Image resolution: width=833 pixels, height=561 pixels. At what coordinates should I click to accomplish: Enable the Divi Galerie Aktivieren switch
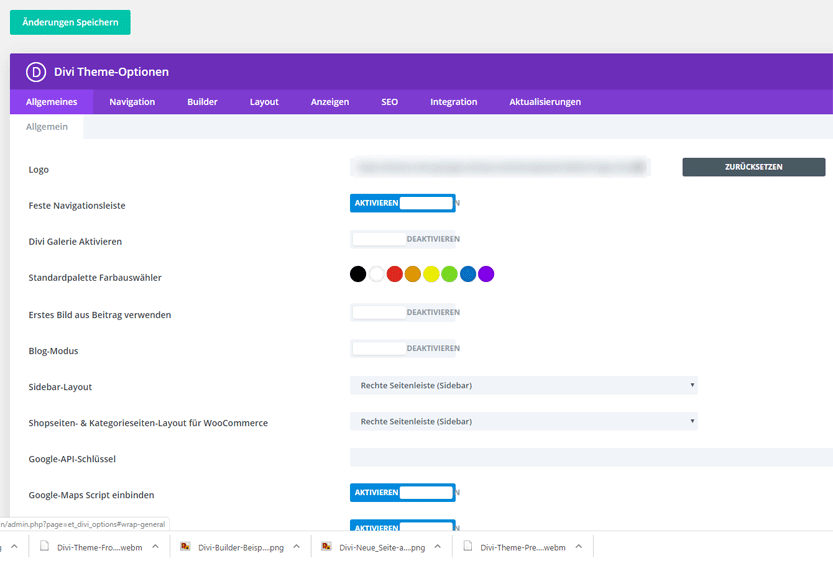403,239
